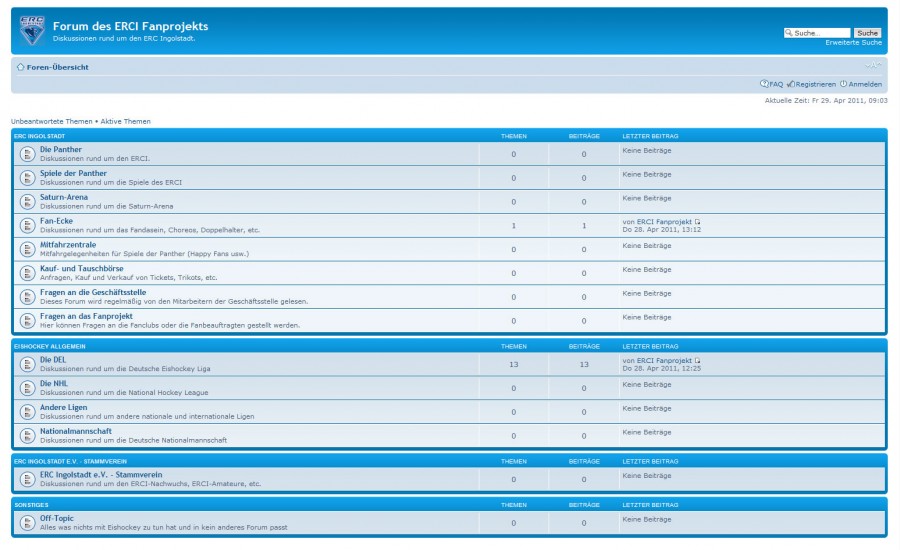Open ERC Ingolstadt e.V. - Stammverein forum link
This screenshot has height=550, width=900.
point(101,475)
